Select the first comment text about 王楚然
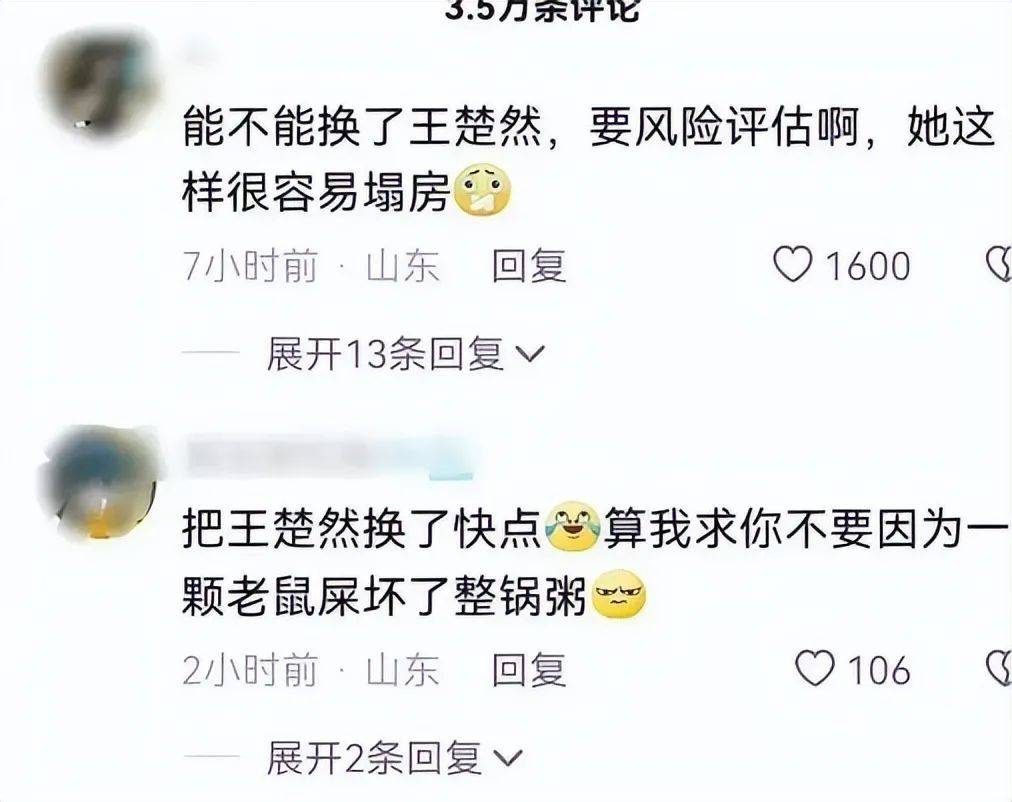Viewport: 1012px width, 802px height. [589, 160]
